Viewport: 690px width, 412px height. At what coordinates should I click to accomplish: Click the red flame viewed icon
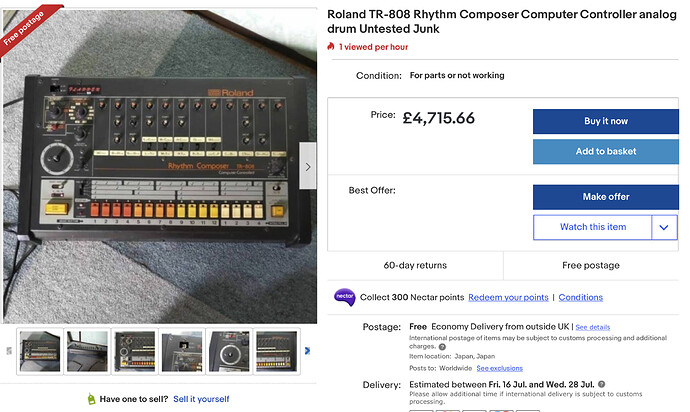[331, 47]
